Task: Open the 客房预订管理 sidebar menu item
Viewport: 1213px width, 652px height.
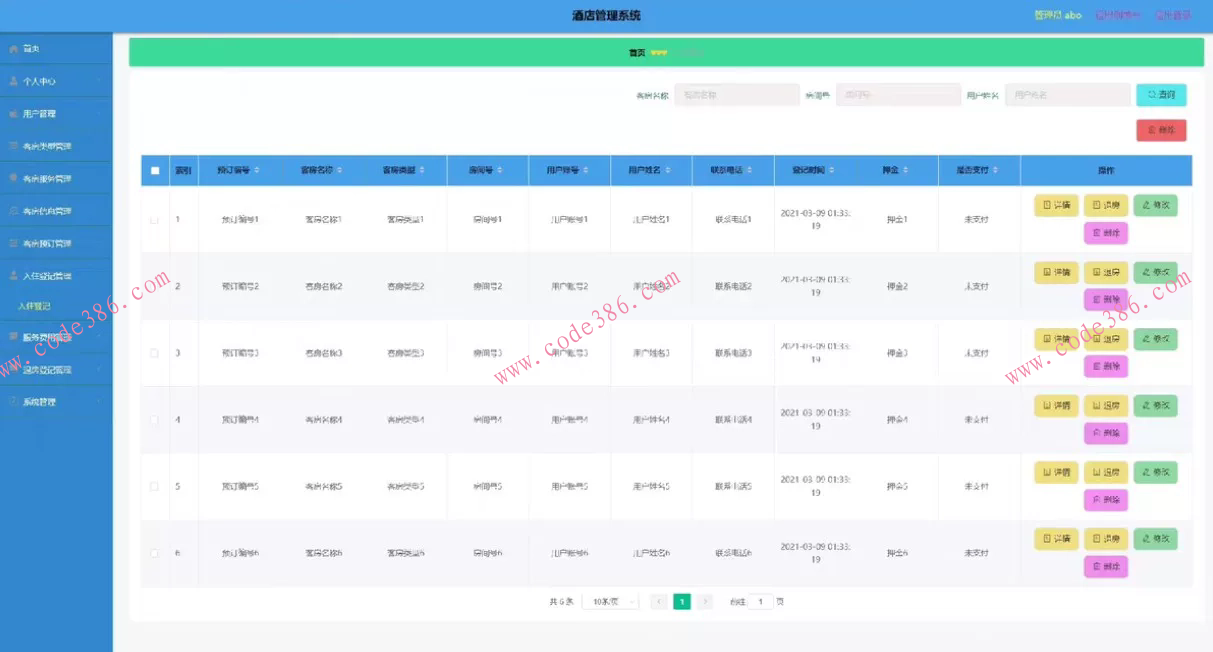Action: pos(56,243)
